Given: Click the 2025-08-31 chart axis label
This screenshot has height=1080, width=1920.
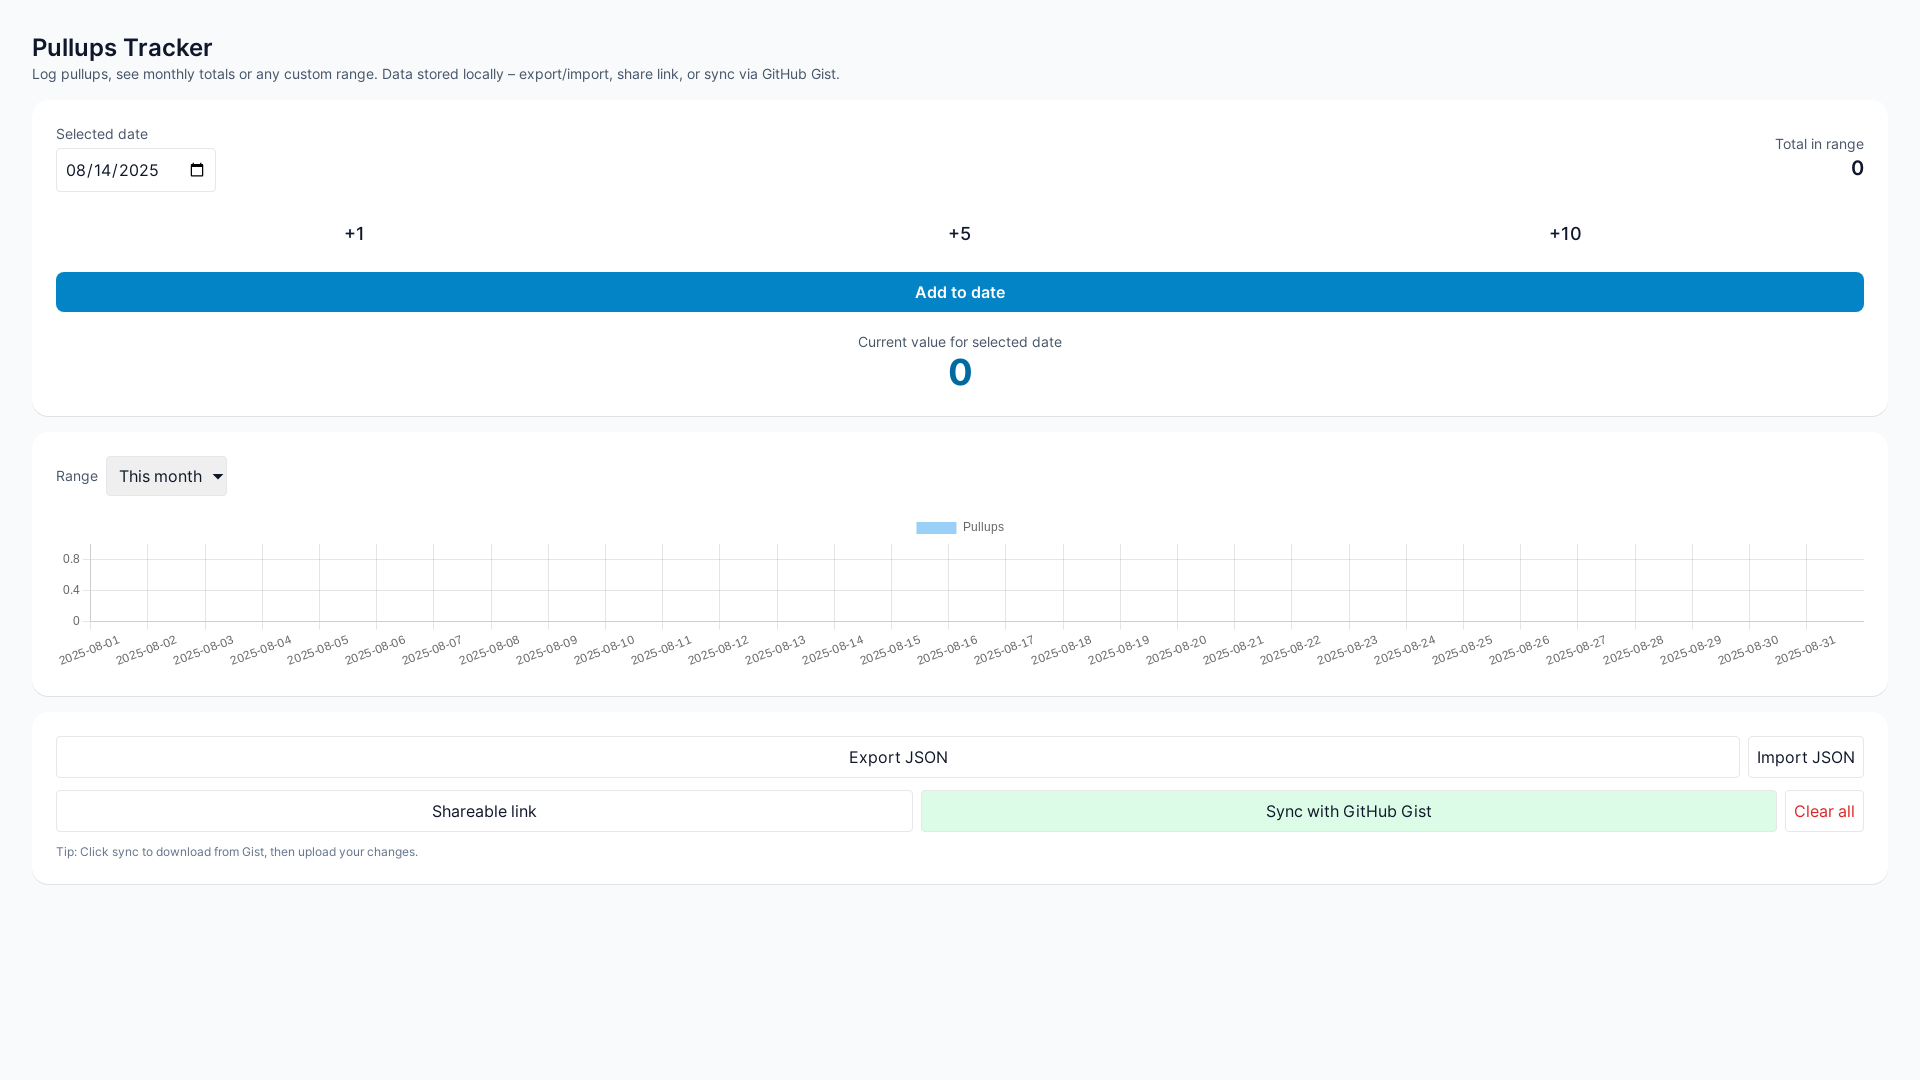Looking at the screenshot, I should [x=1806, y=650].
